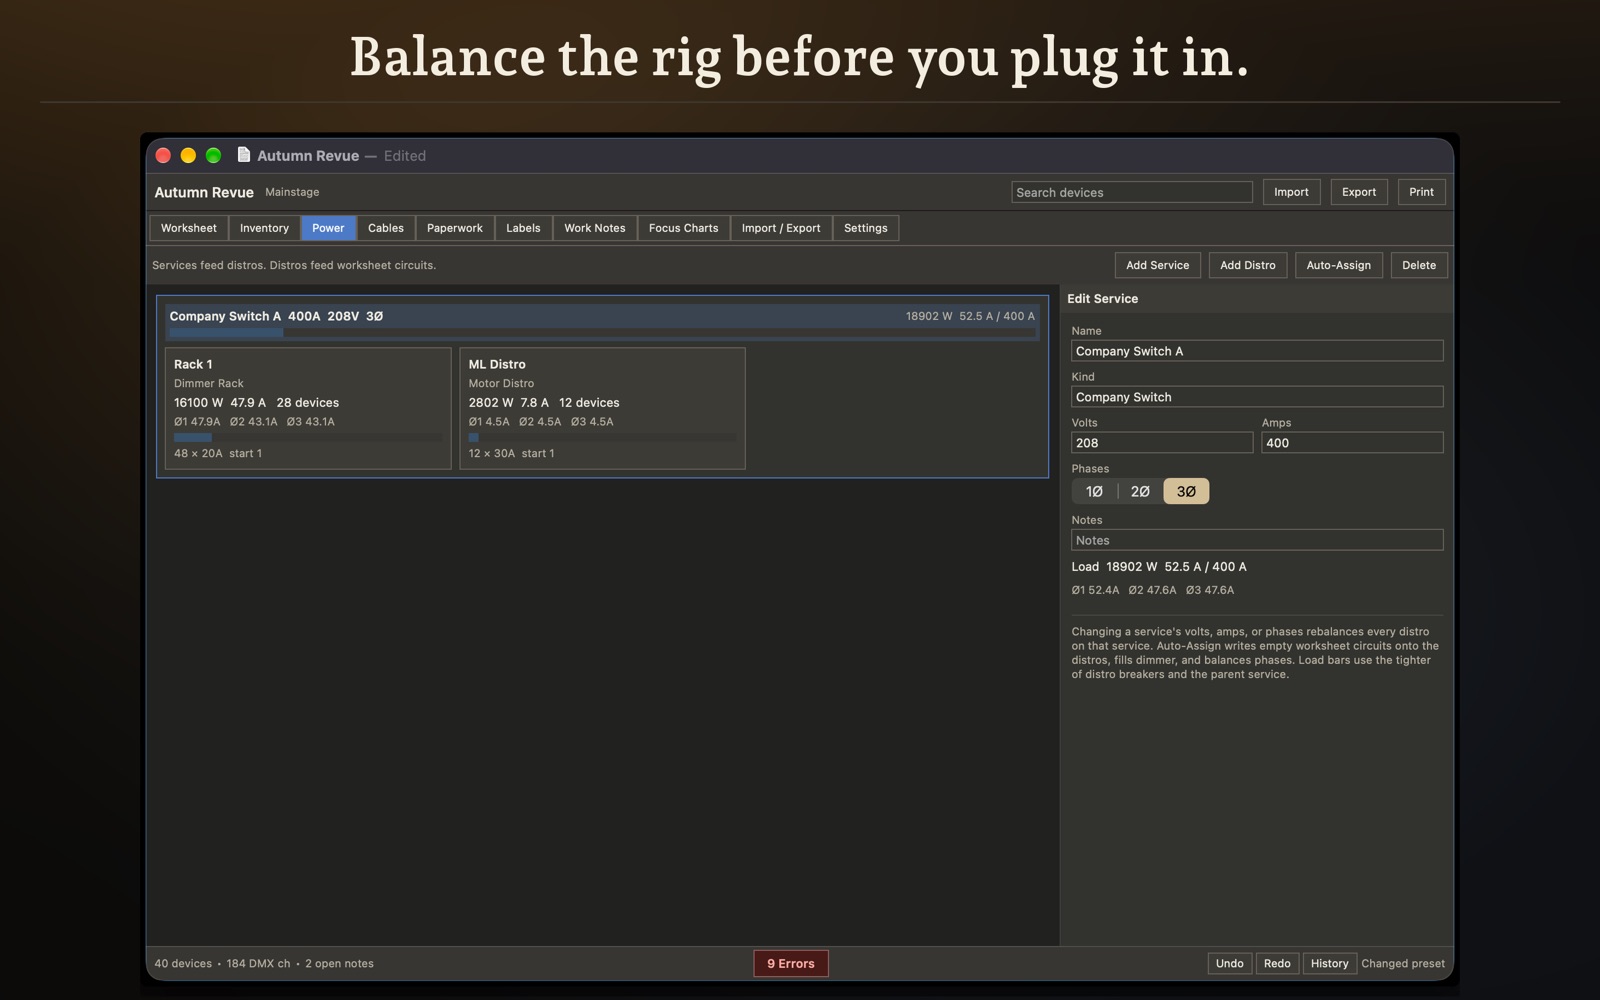
Task: Close the Autumn Revue window
Action: (163, 155)
